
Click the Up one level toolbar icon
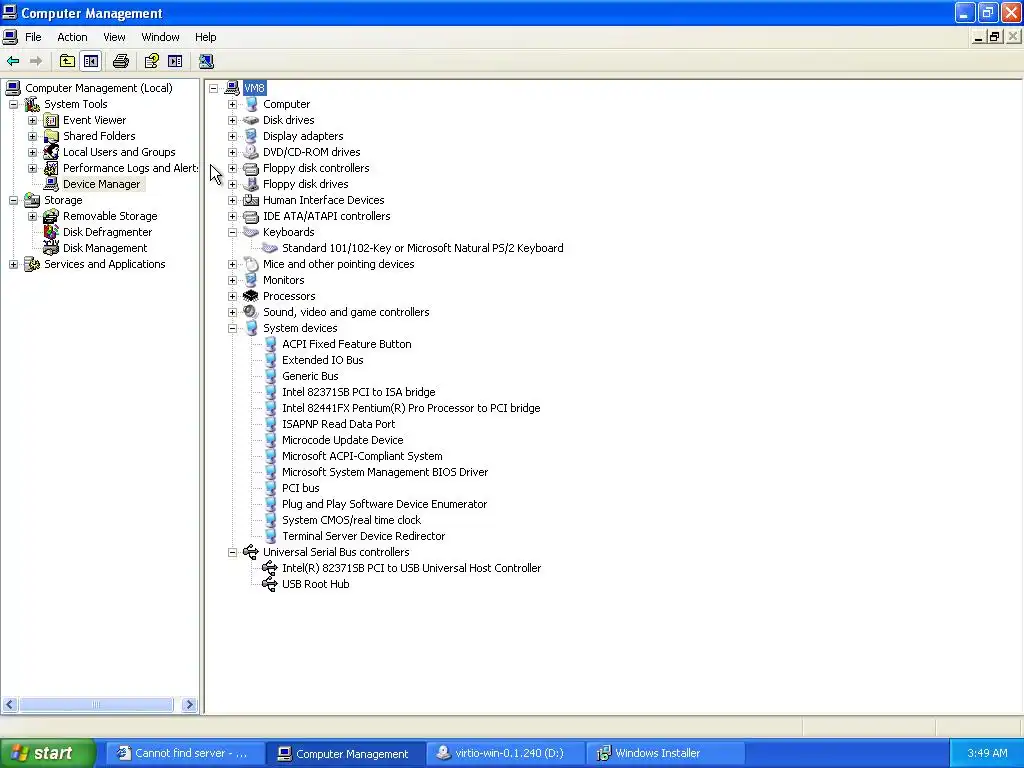(x=67, y=61)
